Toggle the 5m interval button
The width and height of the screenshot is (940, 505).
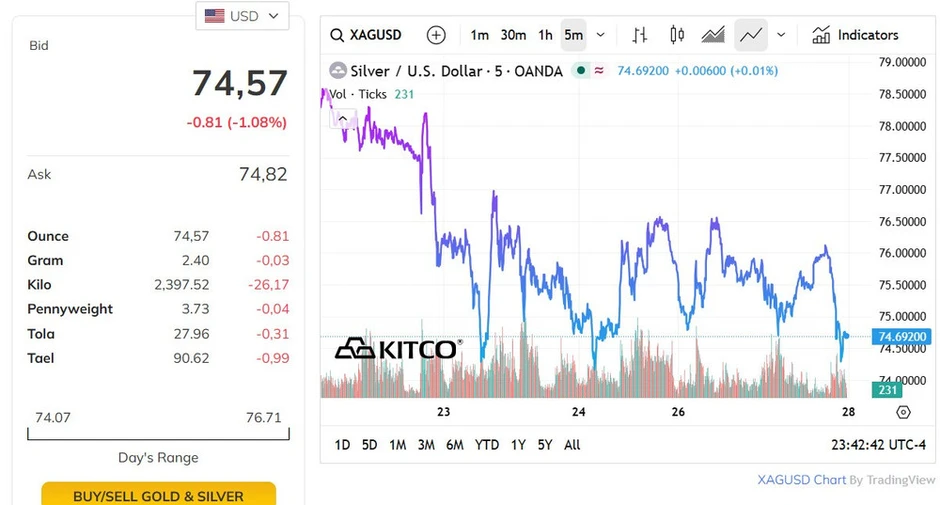coord(574,35)
